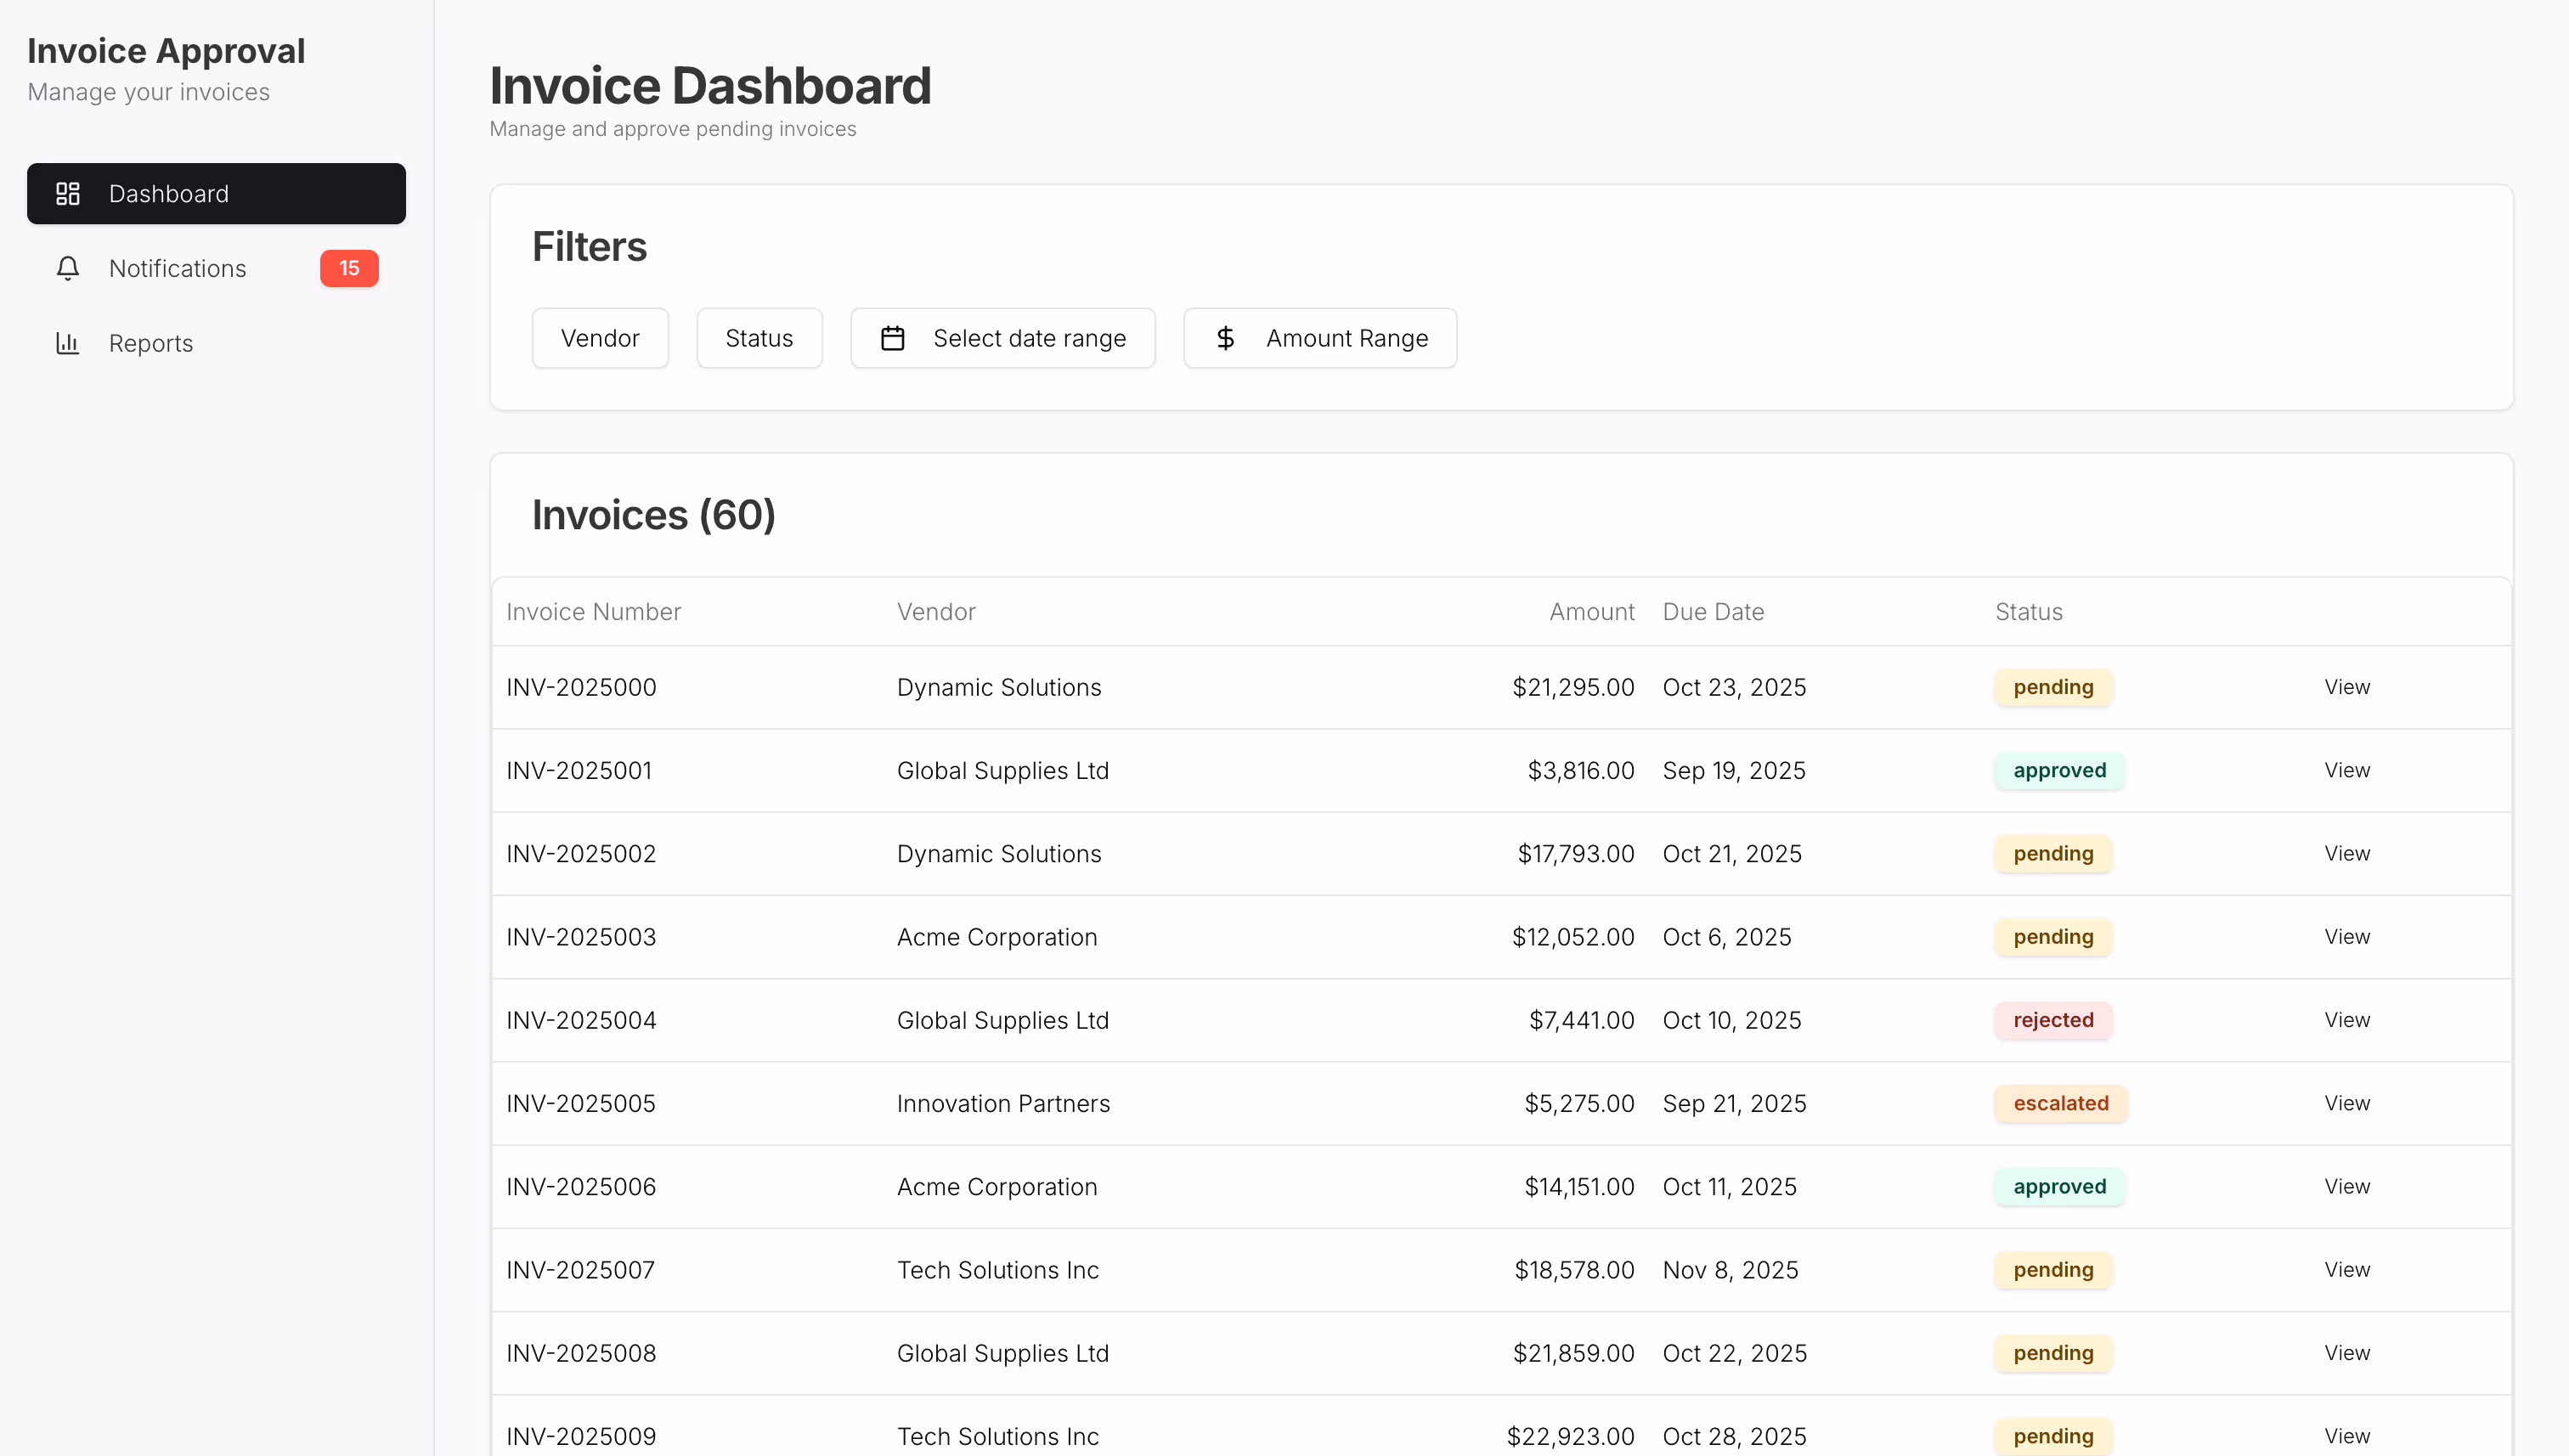Go to the Notifications page
The image size is (2569, 1456).
177,268
